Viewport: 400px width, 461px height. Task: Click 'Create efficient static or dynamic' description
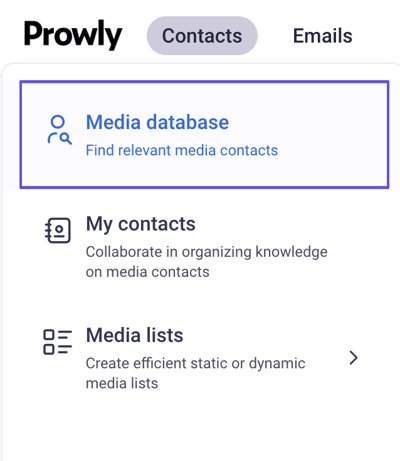point(195,363)
